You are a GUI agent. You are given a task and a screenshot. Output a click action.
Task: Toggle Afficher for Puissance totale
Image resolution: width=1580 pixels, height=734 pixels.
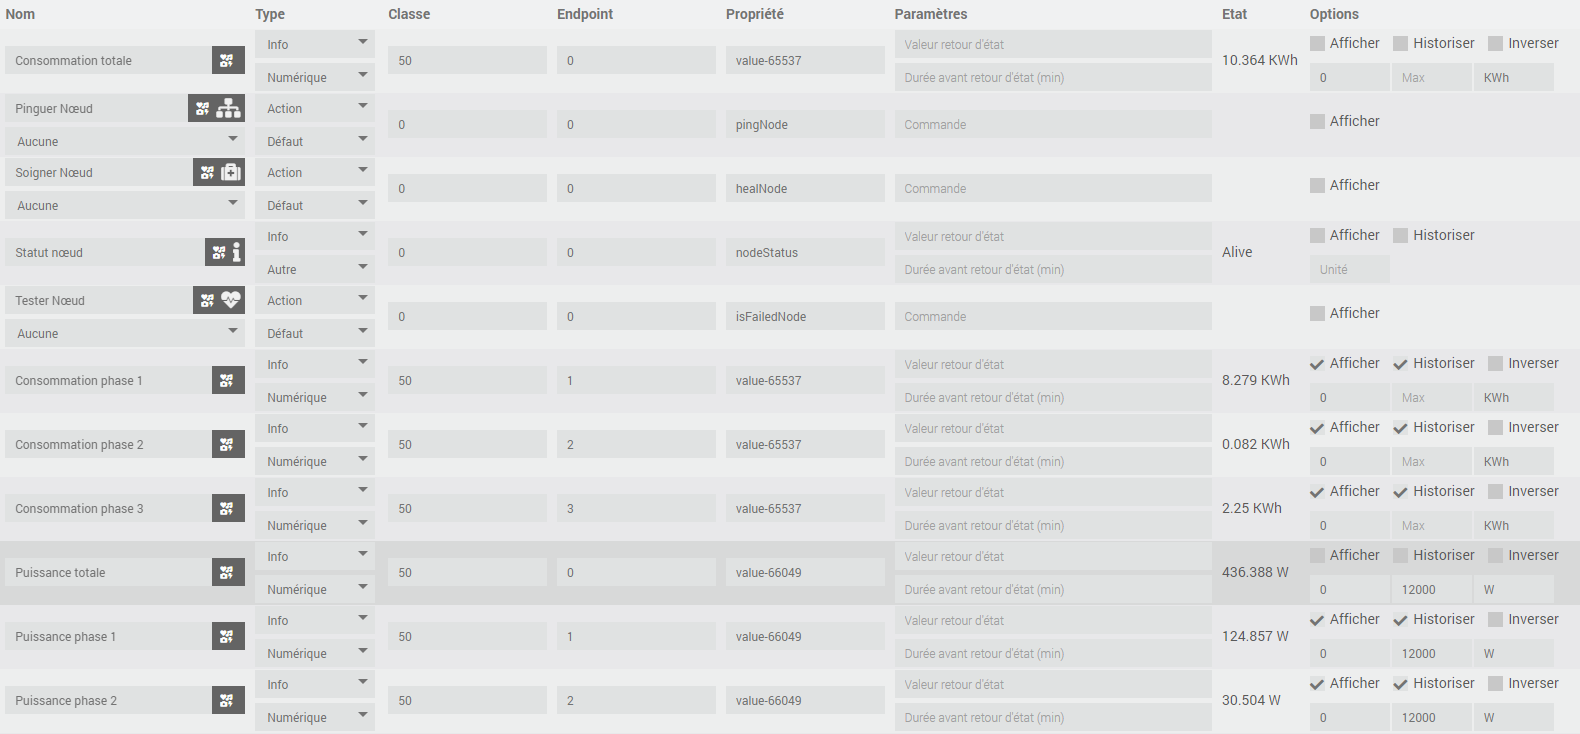coord(1318,556)
